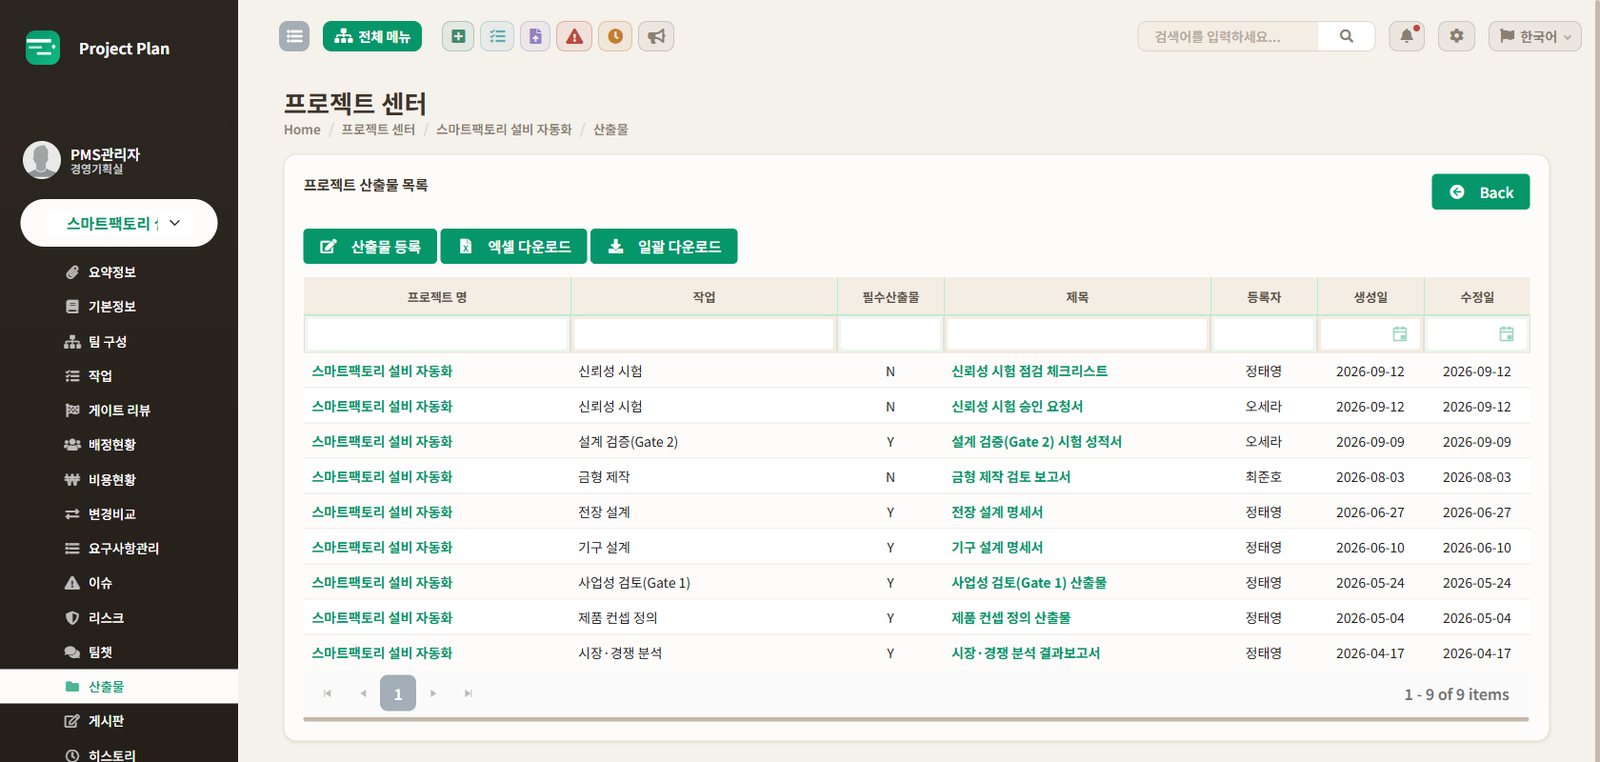This screenshot has height=762, width=1600.
Task: Click the purple file upload icon
Action: click(x=535, y=36)
